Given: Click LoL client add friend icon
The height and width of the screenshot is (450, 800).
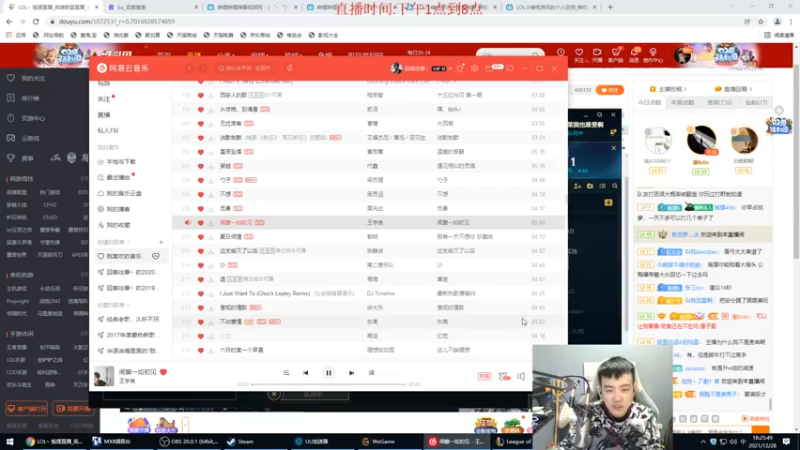Looking at the screenshot, I should pyautogui.click(x=578, y=186).
